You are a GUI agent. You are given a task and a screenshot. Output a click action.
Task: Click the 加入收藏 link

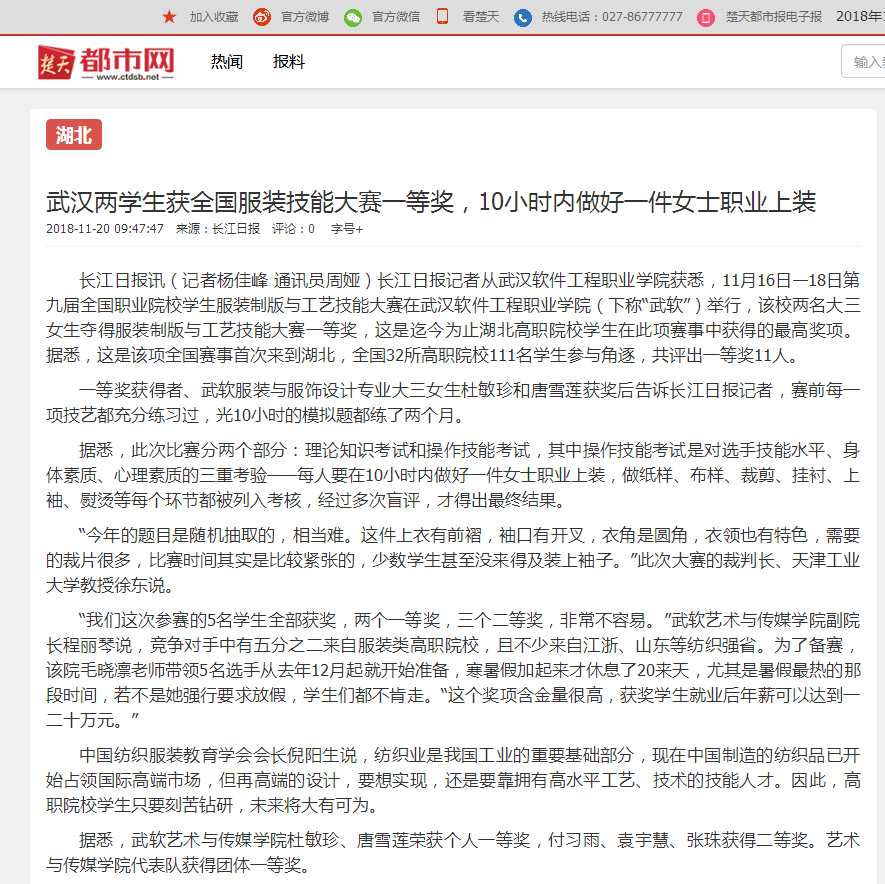(214, 17)
